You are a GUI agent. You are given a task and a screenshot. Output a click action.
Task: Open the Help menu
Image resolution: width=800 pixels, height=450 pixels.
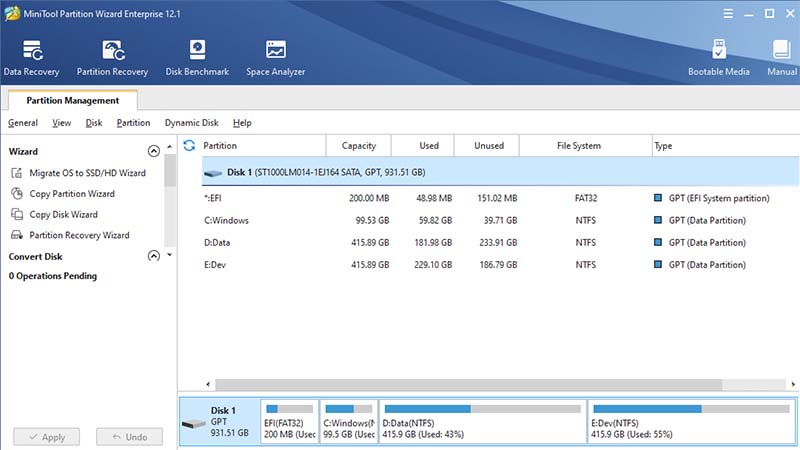pos(242,123)
